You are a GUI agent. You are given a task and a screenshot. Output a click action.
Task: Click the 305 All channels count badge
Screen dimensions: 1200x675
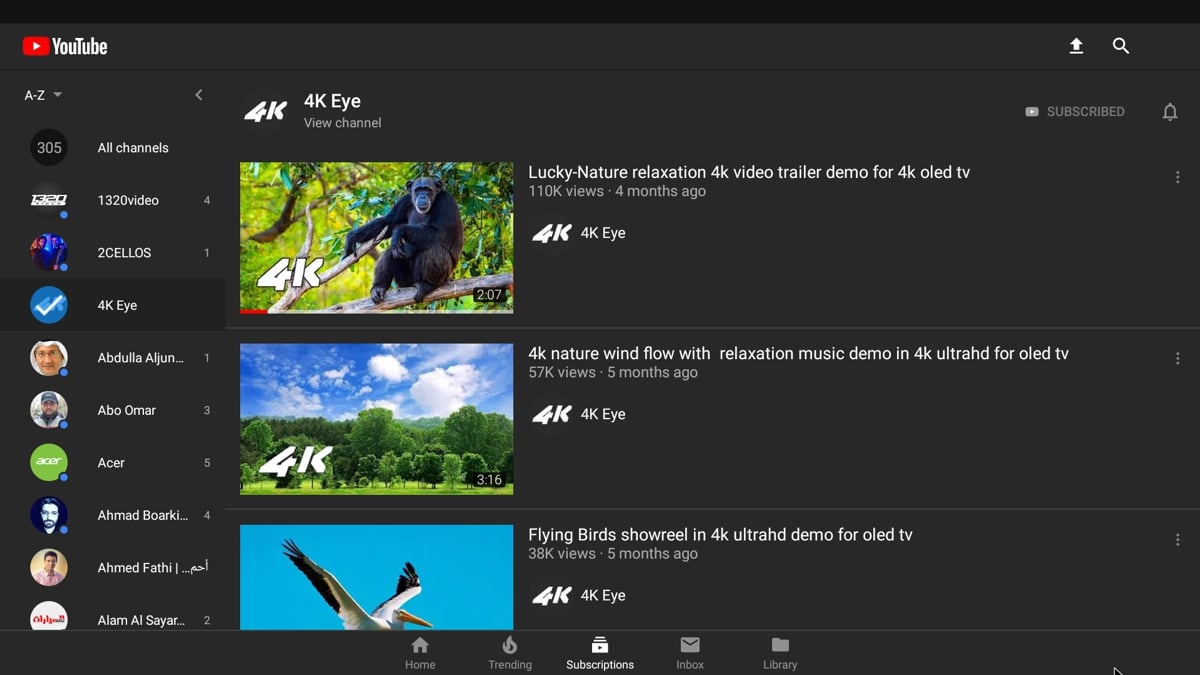coord(49,148)
